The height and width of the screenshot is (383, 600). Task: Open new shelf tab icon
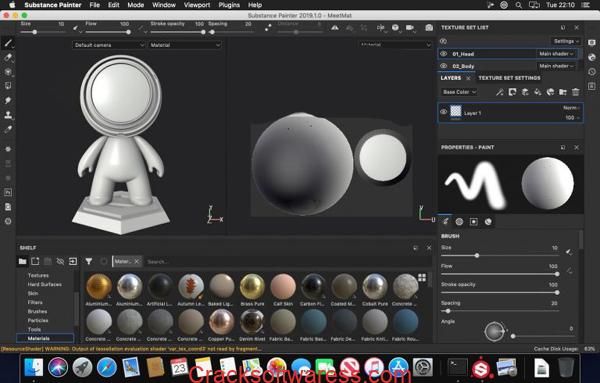pos(35,261)
